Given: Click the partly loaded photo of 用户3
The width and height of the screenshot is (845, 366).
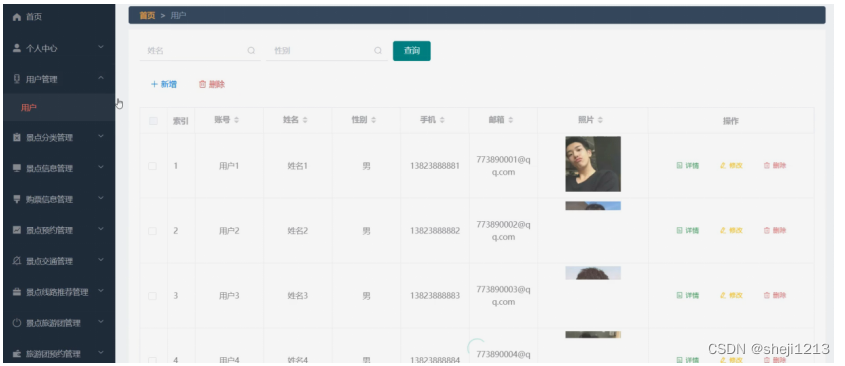Looking at the screenshot, I should [x=593, y=273].
